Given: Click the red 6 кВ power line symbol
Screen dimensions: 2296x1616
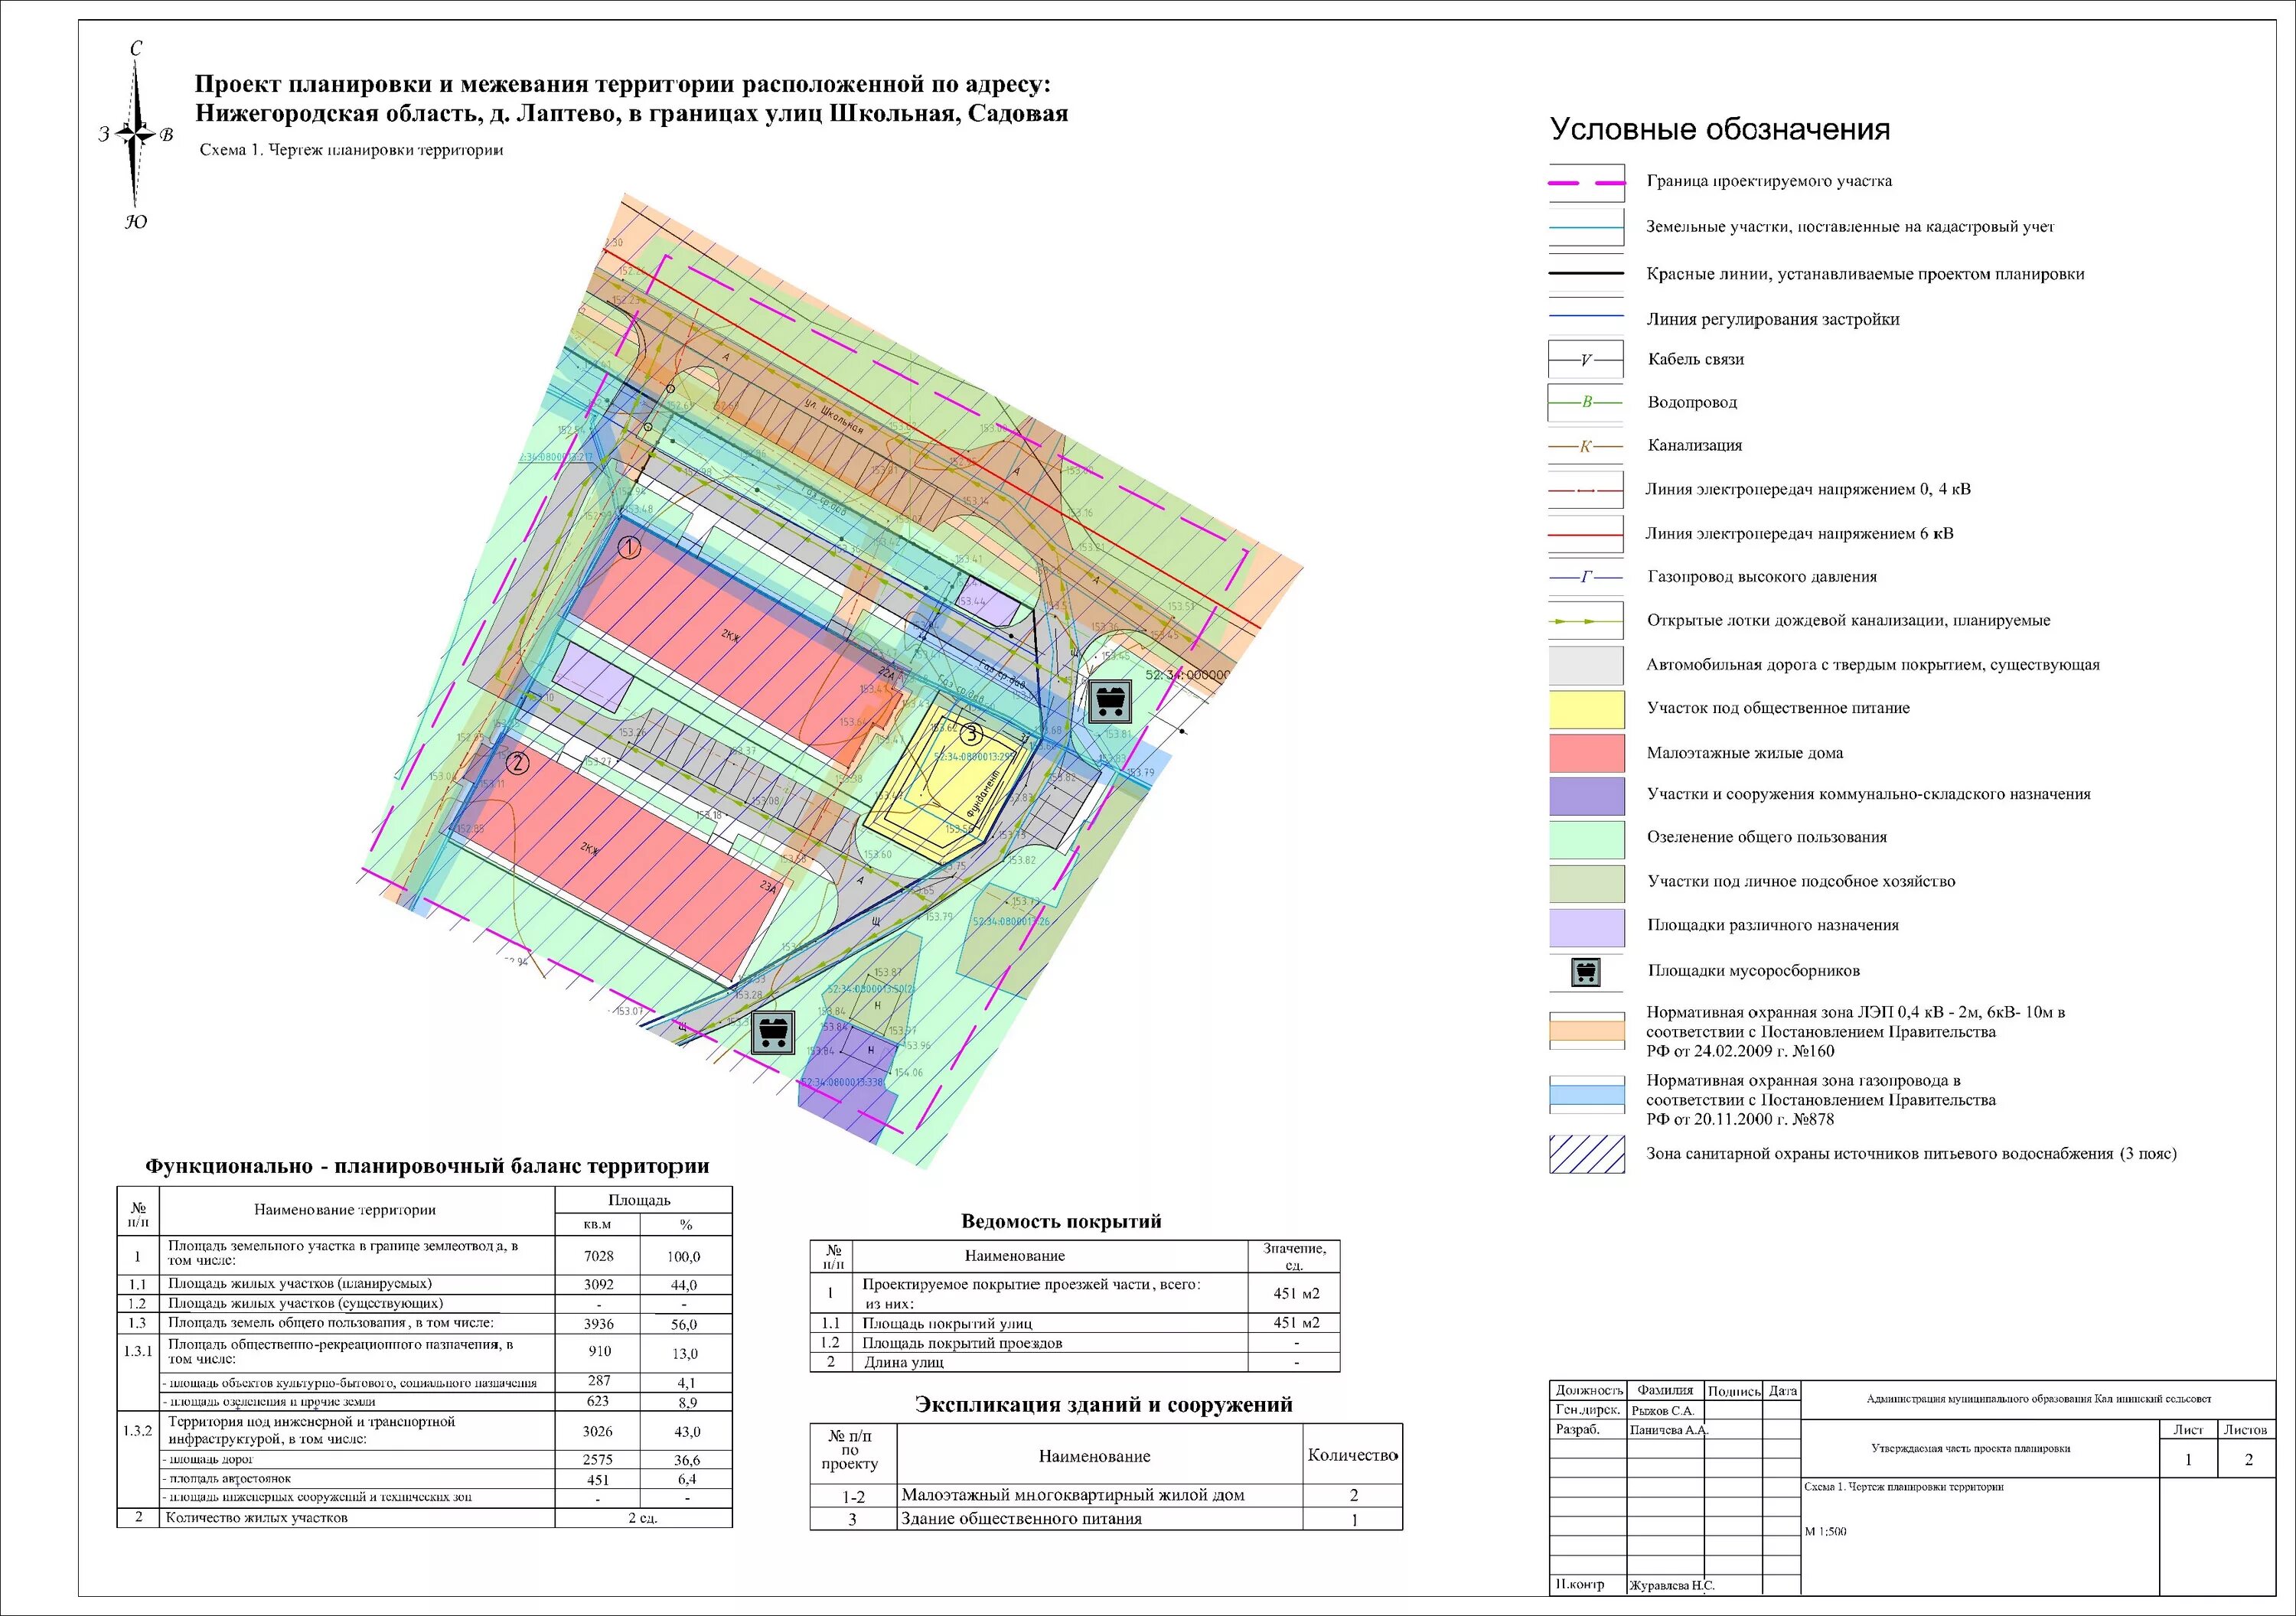Looking at the screenshot, I should pyautogui.click(x=1586, y=535).
